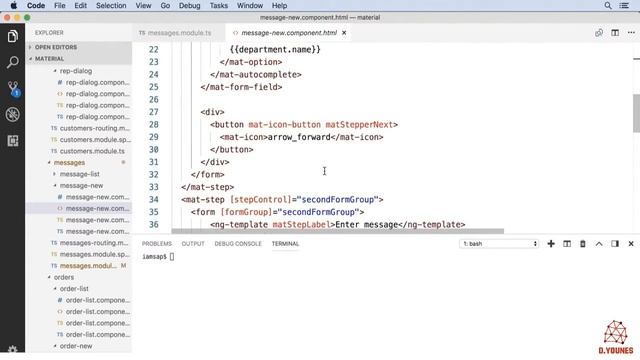Create a new terminal with plus icon
The width and height of the screenshot is (640, 360).
551,244
